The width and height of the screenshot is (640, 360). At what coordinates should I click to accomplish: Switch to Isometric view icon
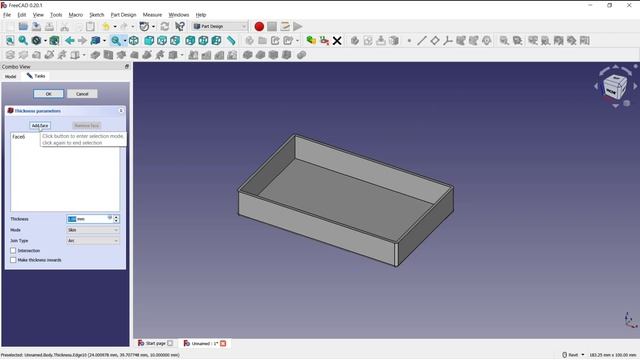134,40
